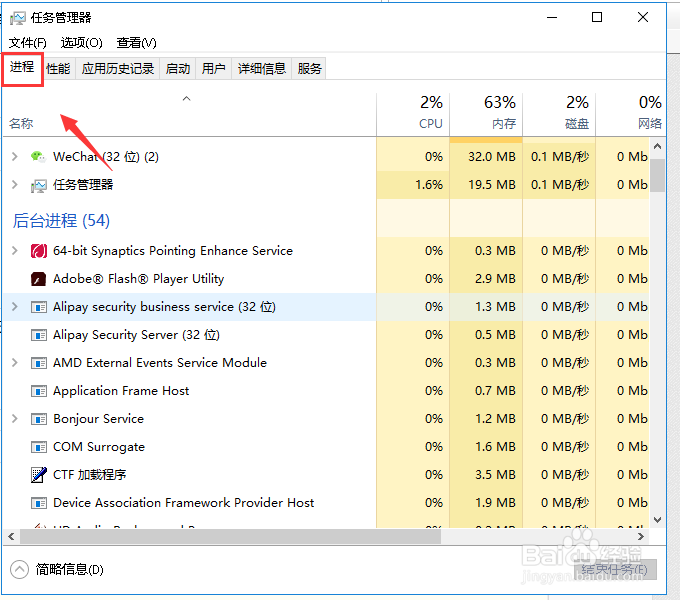Click the COM Surrogate icon
Image resolution: width=680 pixels, height=600 pixels.
tap(39, 447)
